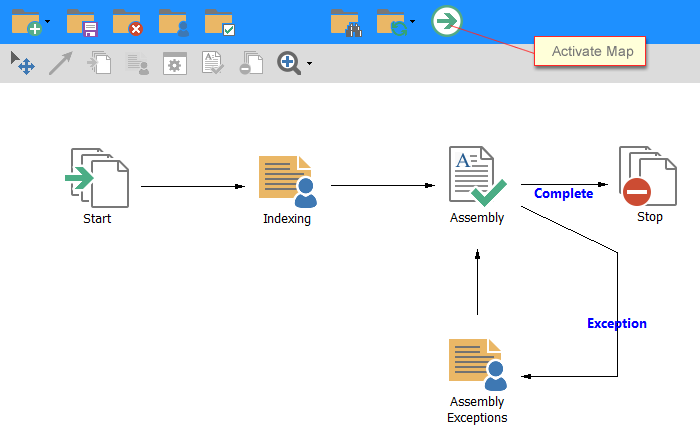Select the diagonal arrow connector tool
Viewport: 700px width, 428px height.
[x=61, y=64]
